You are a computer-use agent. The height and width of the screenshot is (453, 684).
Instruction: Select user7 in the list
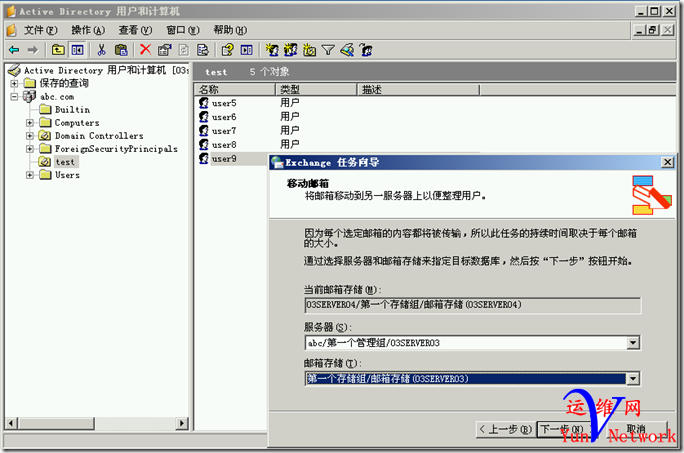224,131
